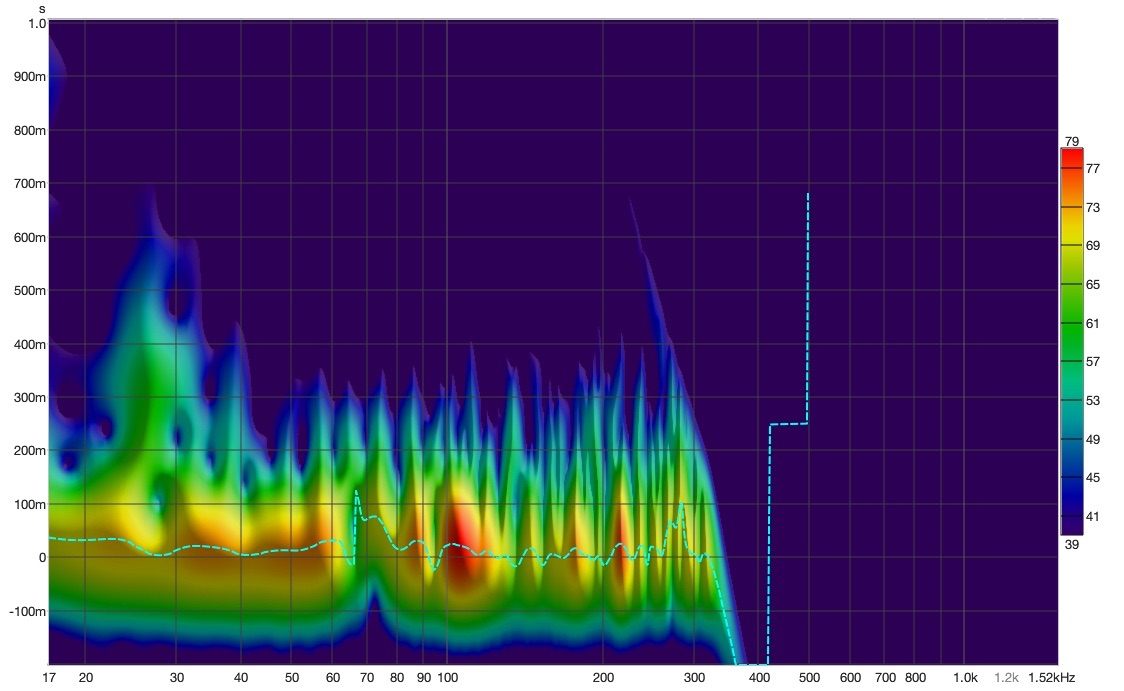Click the 700m label on the time axis
Screen dimensions: 1124x691
coord(30,184)
